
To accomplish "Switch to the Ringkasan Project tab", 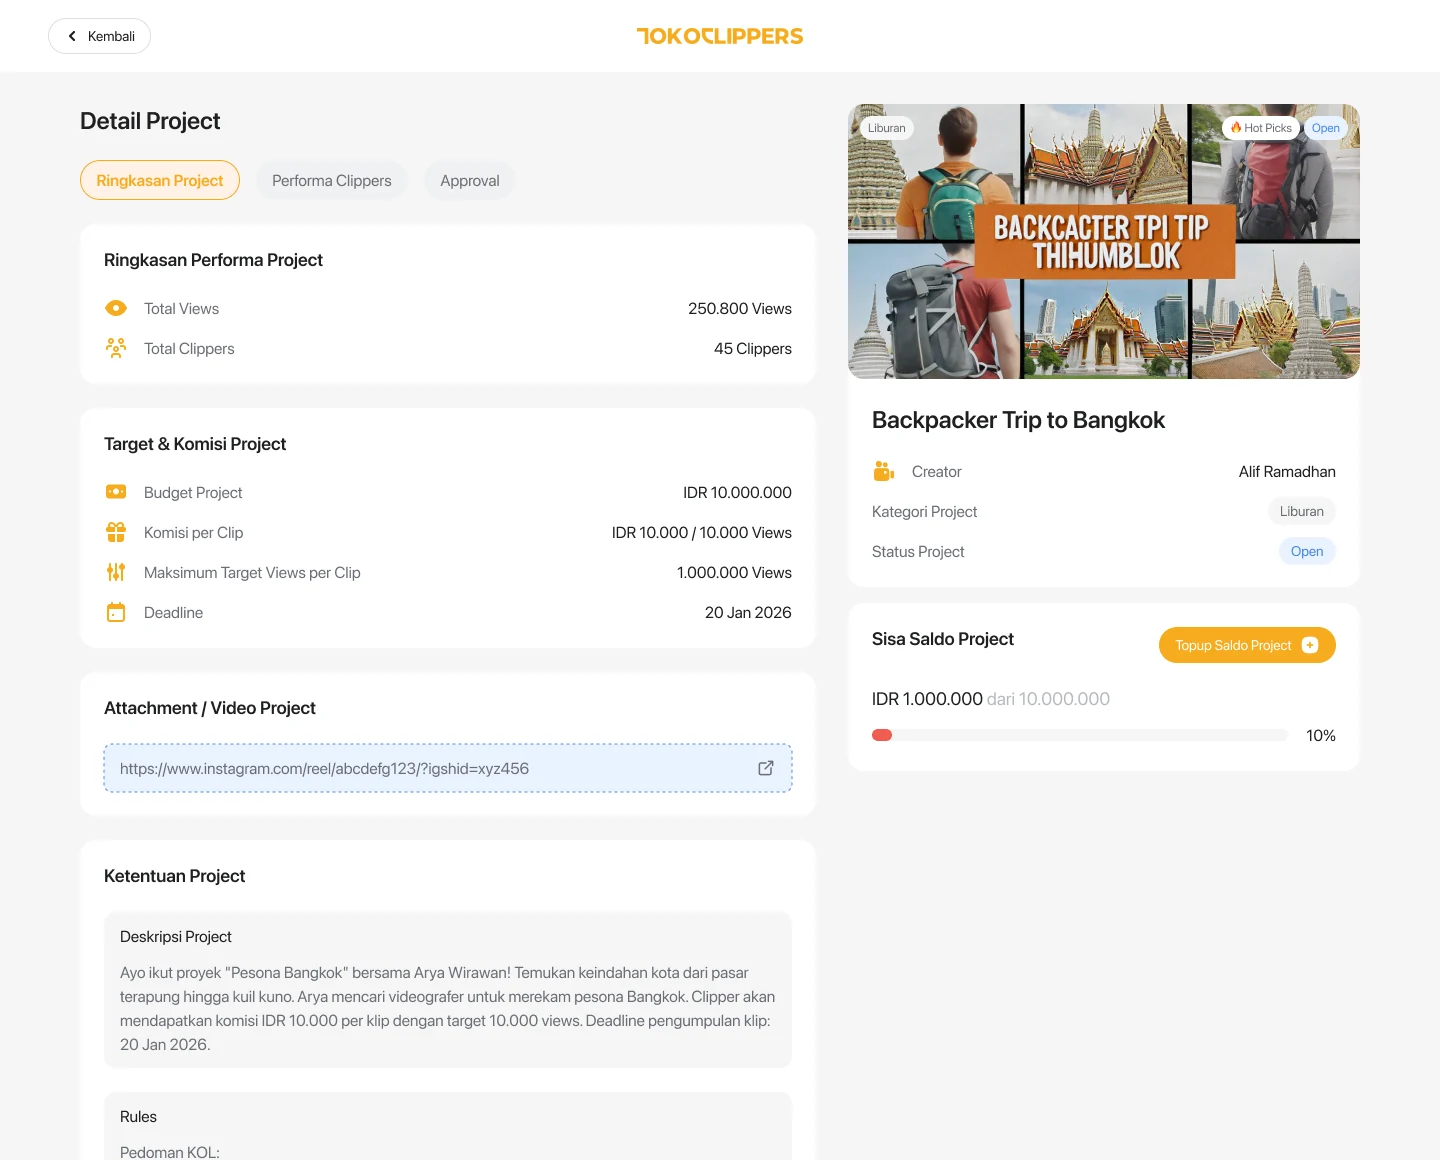I will 160,180.
